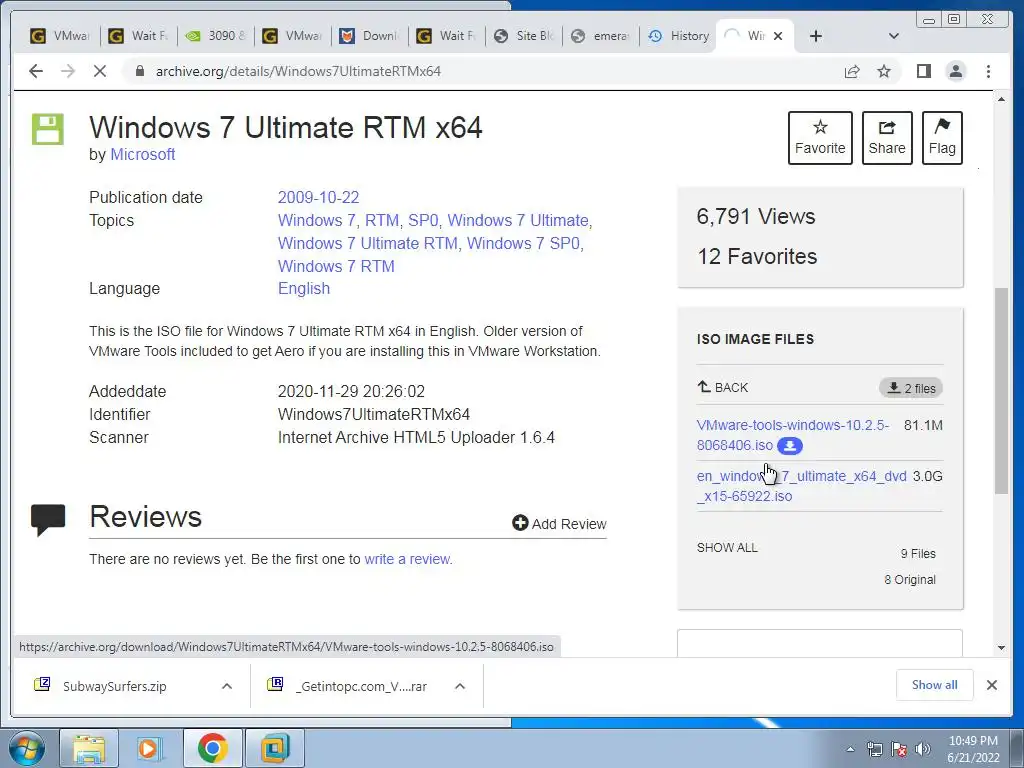Show hidden system tray icons
The width and height of the screenshot is (1024, 768).
850,749
